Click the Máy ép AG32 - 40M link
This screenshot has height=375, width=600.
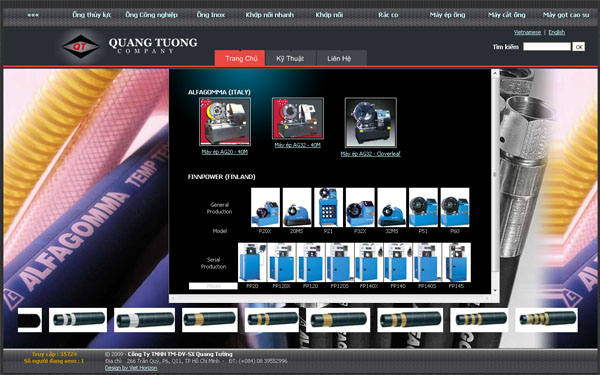297,145
